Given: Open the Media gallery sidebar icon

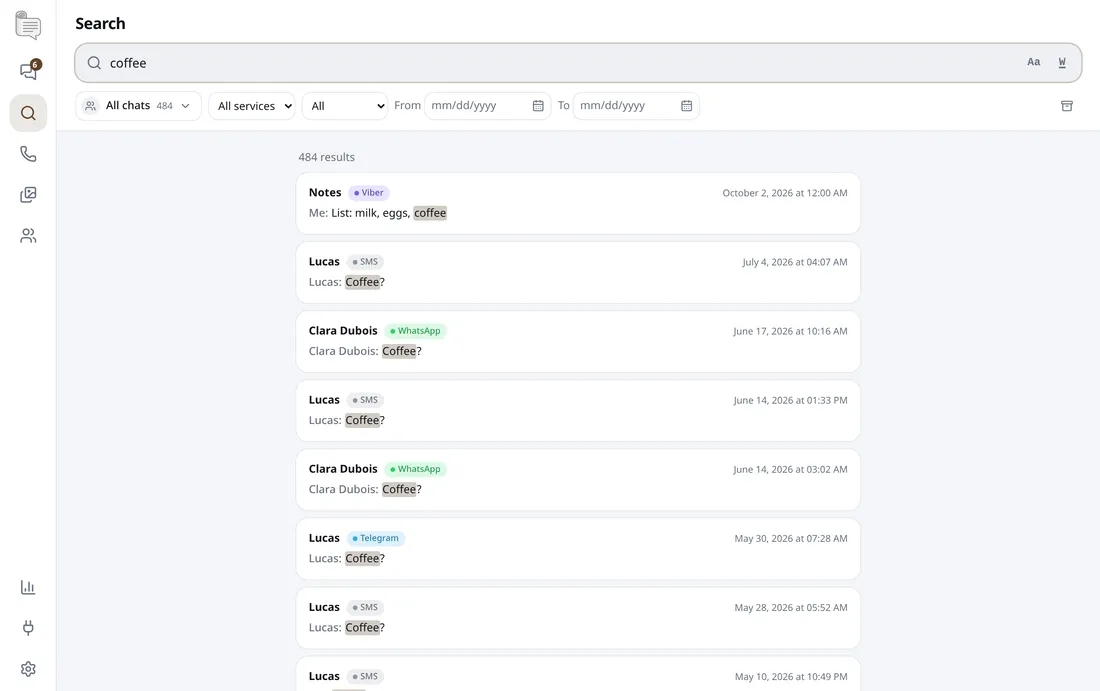Looking at the screenshot, I should click(28, 194).
